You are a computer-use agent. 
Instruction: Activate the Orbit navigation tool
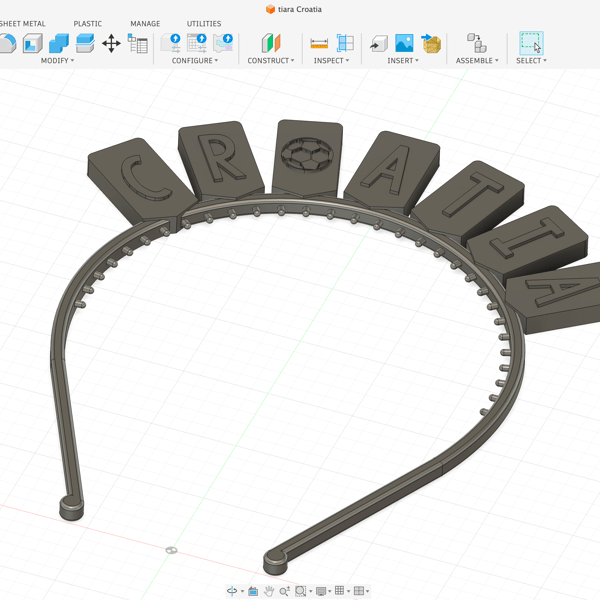click(x=232, y=591)
